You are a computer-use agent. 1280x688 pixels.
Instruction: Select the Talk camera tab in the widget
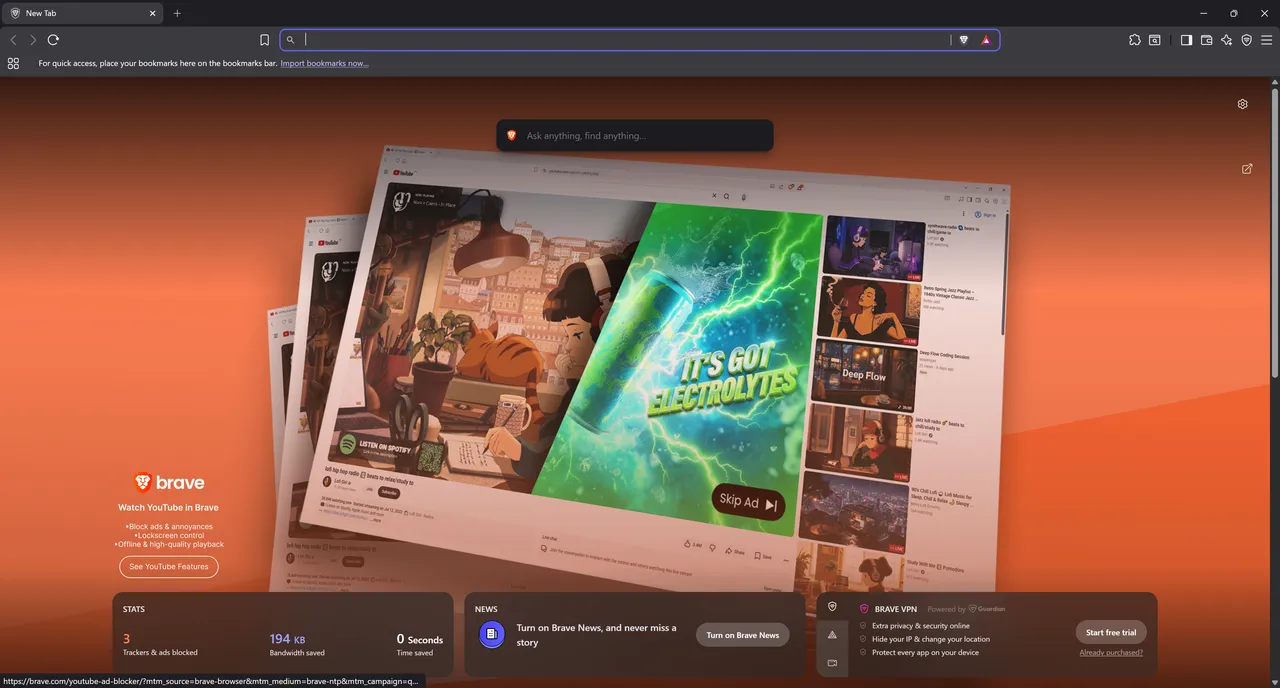[x=832, y=663]
